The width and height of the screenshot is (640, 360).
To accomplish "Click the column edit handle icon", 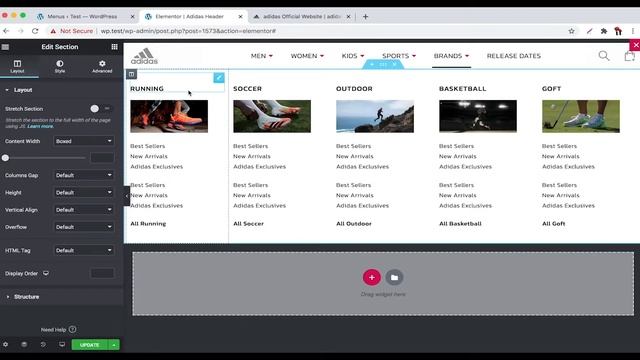I will (131, 74).
